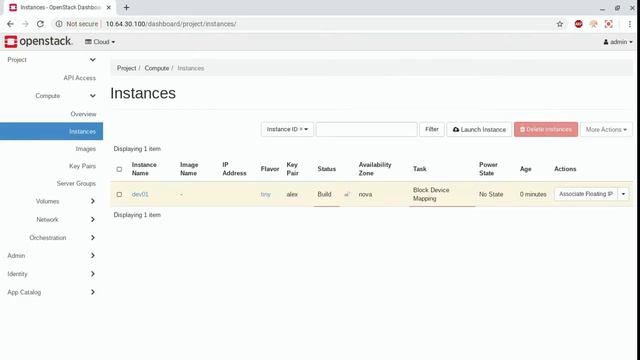Open Chrome's three-dot menu
This screenshot has height=360, width=640.
pyautogui.click(x=630, y=24)
